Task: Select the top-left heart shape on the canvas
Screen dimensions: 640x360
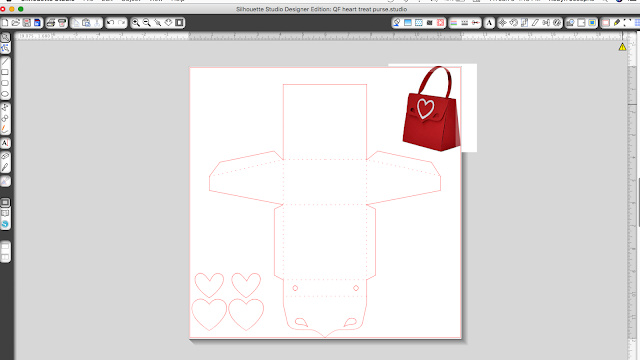Action: coord(209,285)
